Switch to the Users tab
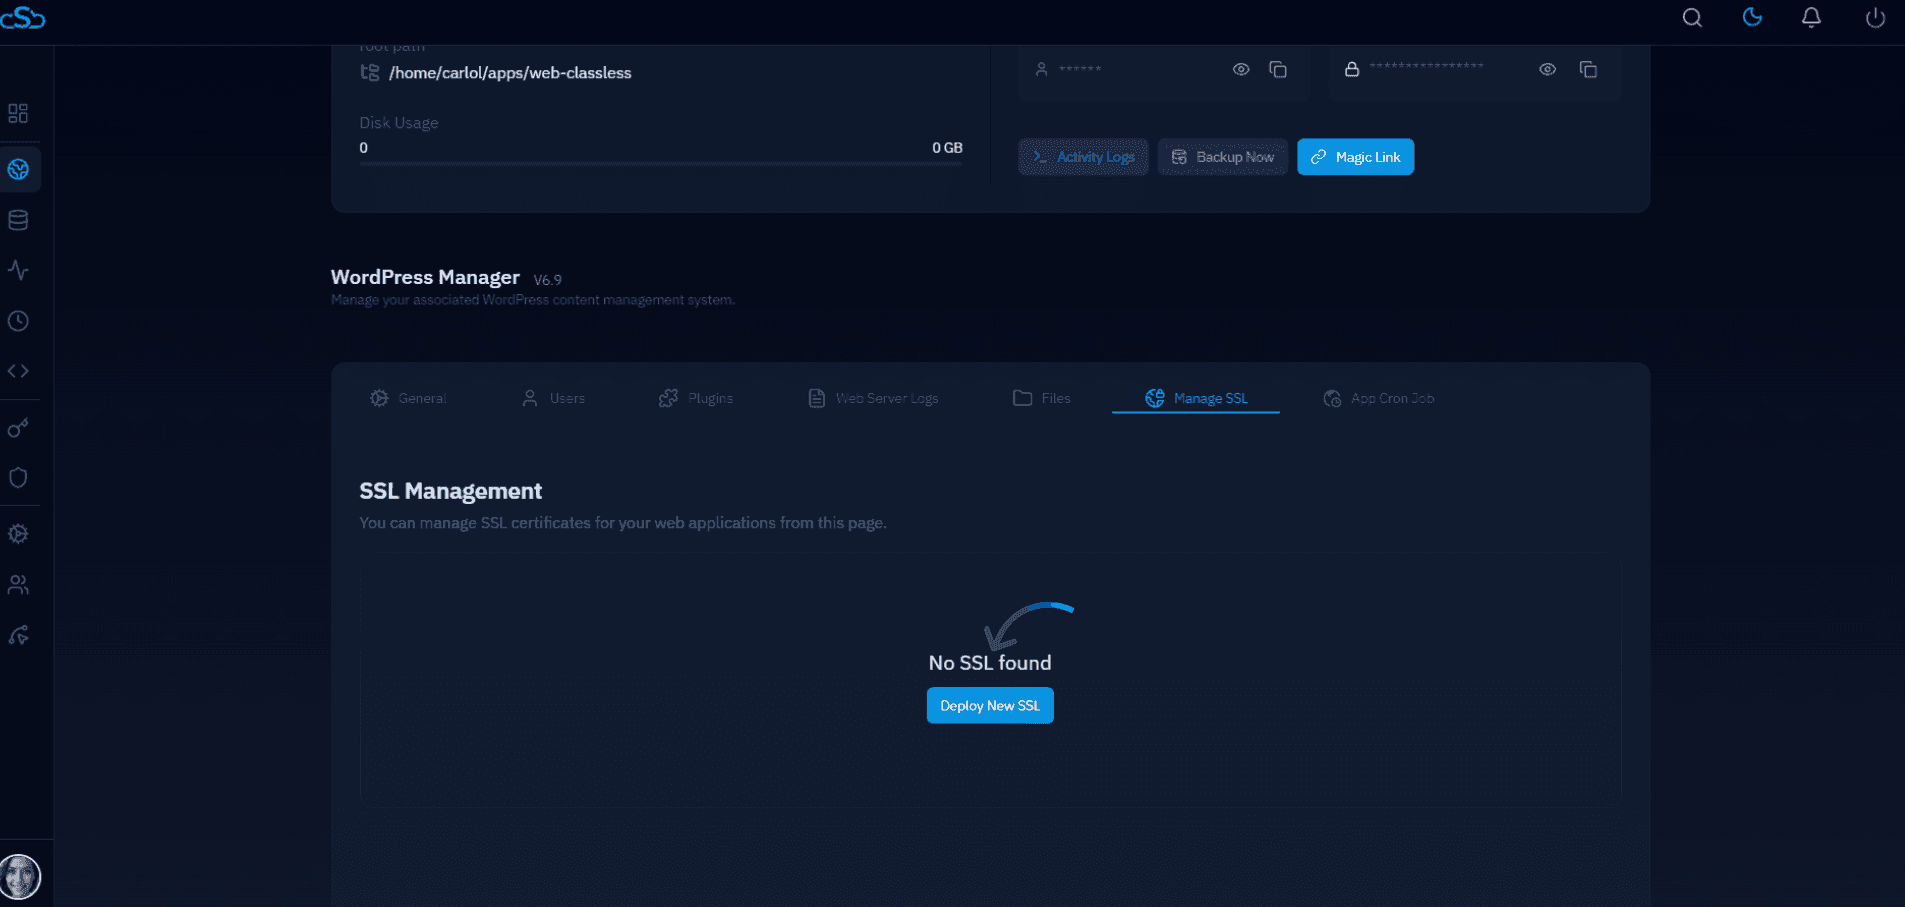Viewport: 1905px width, 907px height. 553,398
